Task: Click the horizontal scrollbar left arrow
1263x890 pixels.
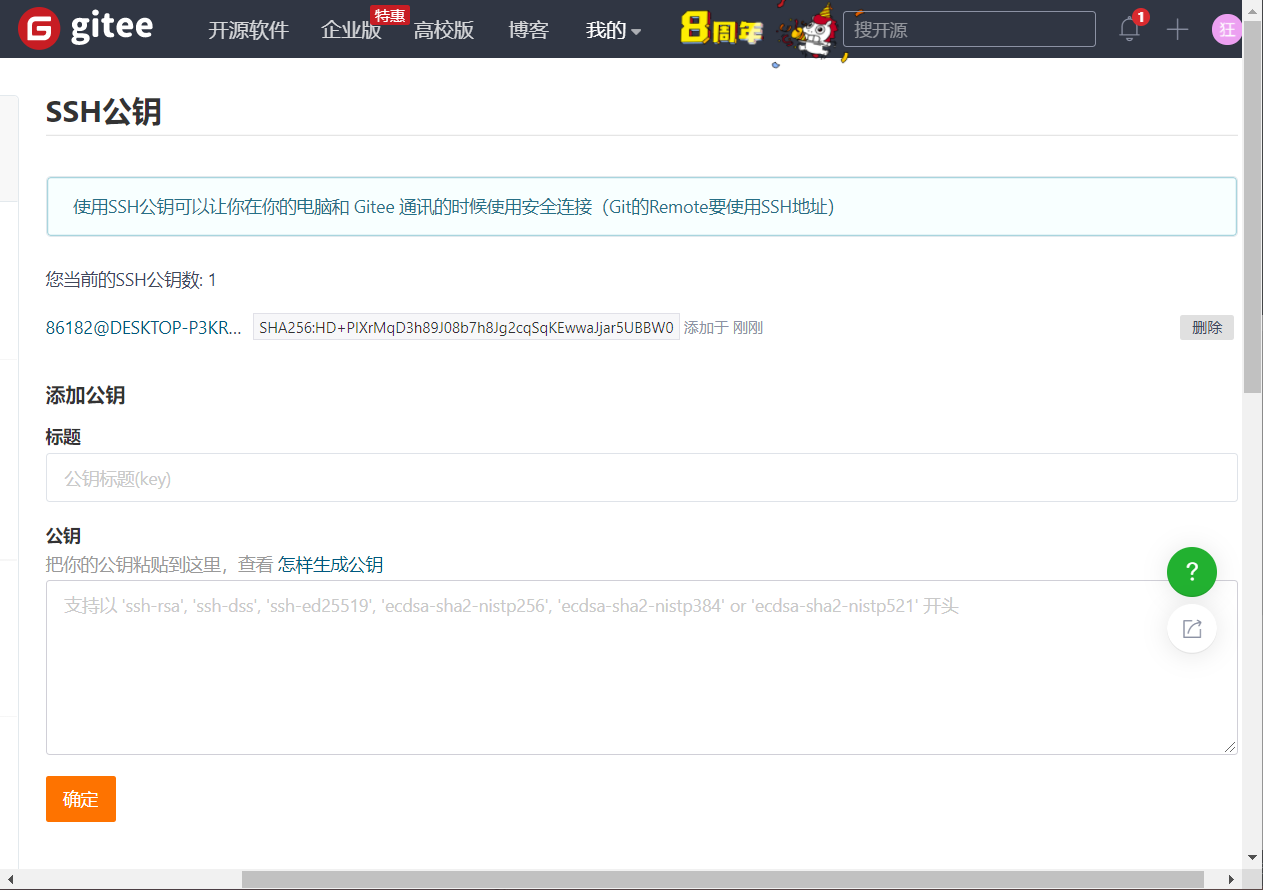Action: [x=9, y=880]
